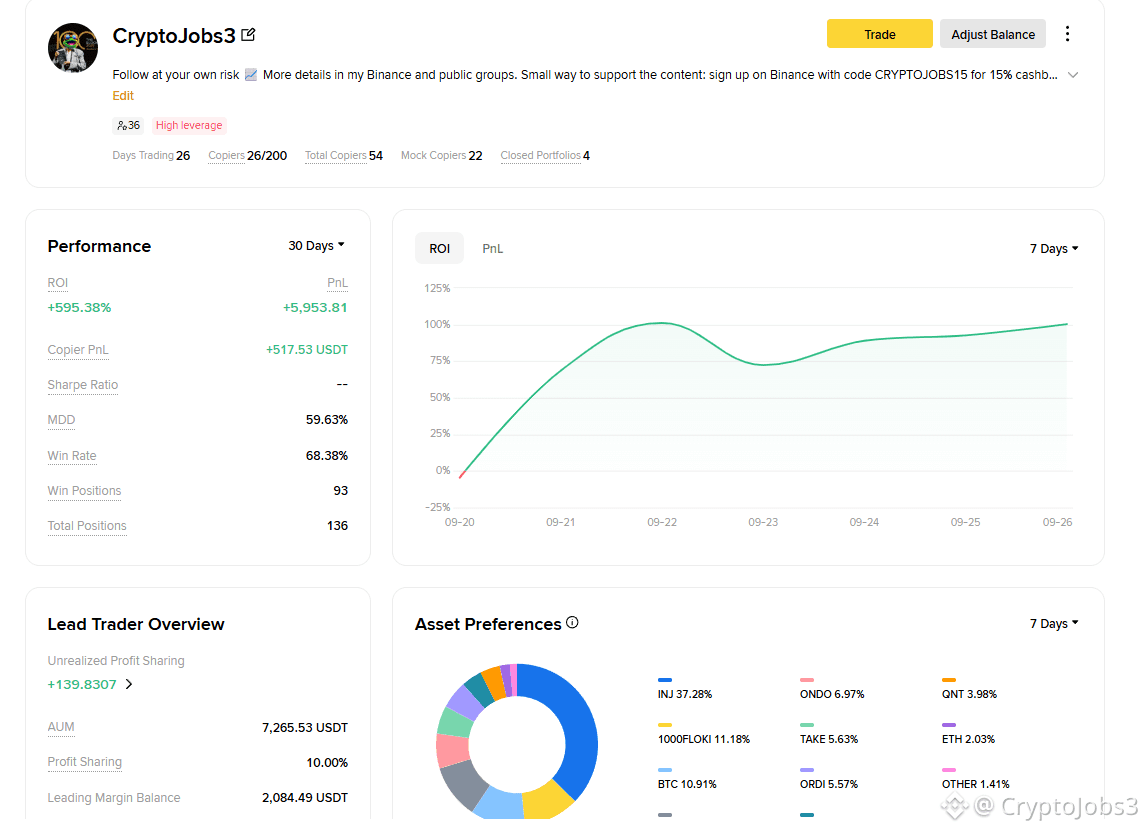1146x831 pixels.
Task: Click the High leverage tag
Action: pyautogui.click(x=189, y=125)
